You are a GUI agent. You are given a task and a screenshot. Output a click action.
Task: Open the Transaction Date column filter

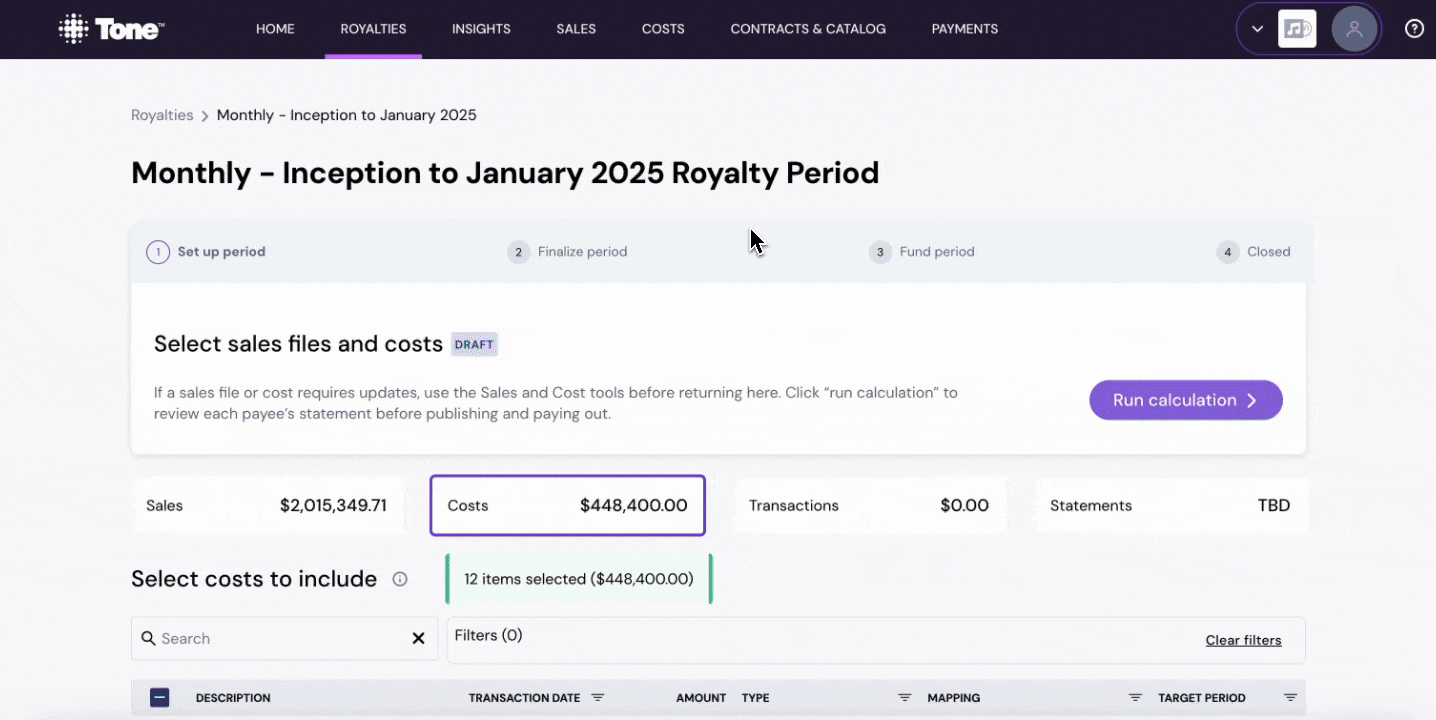[x=598, y=698]
